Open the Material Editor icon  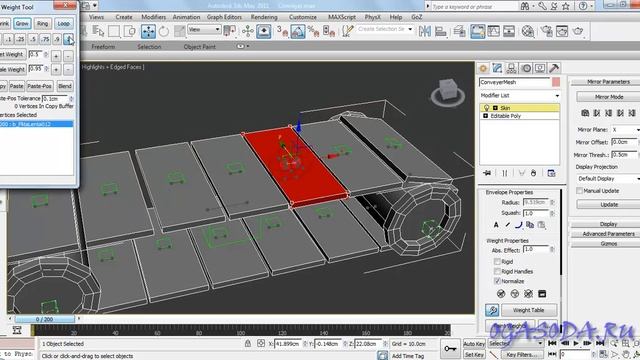pos(528,31)
